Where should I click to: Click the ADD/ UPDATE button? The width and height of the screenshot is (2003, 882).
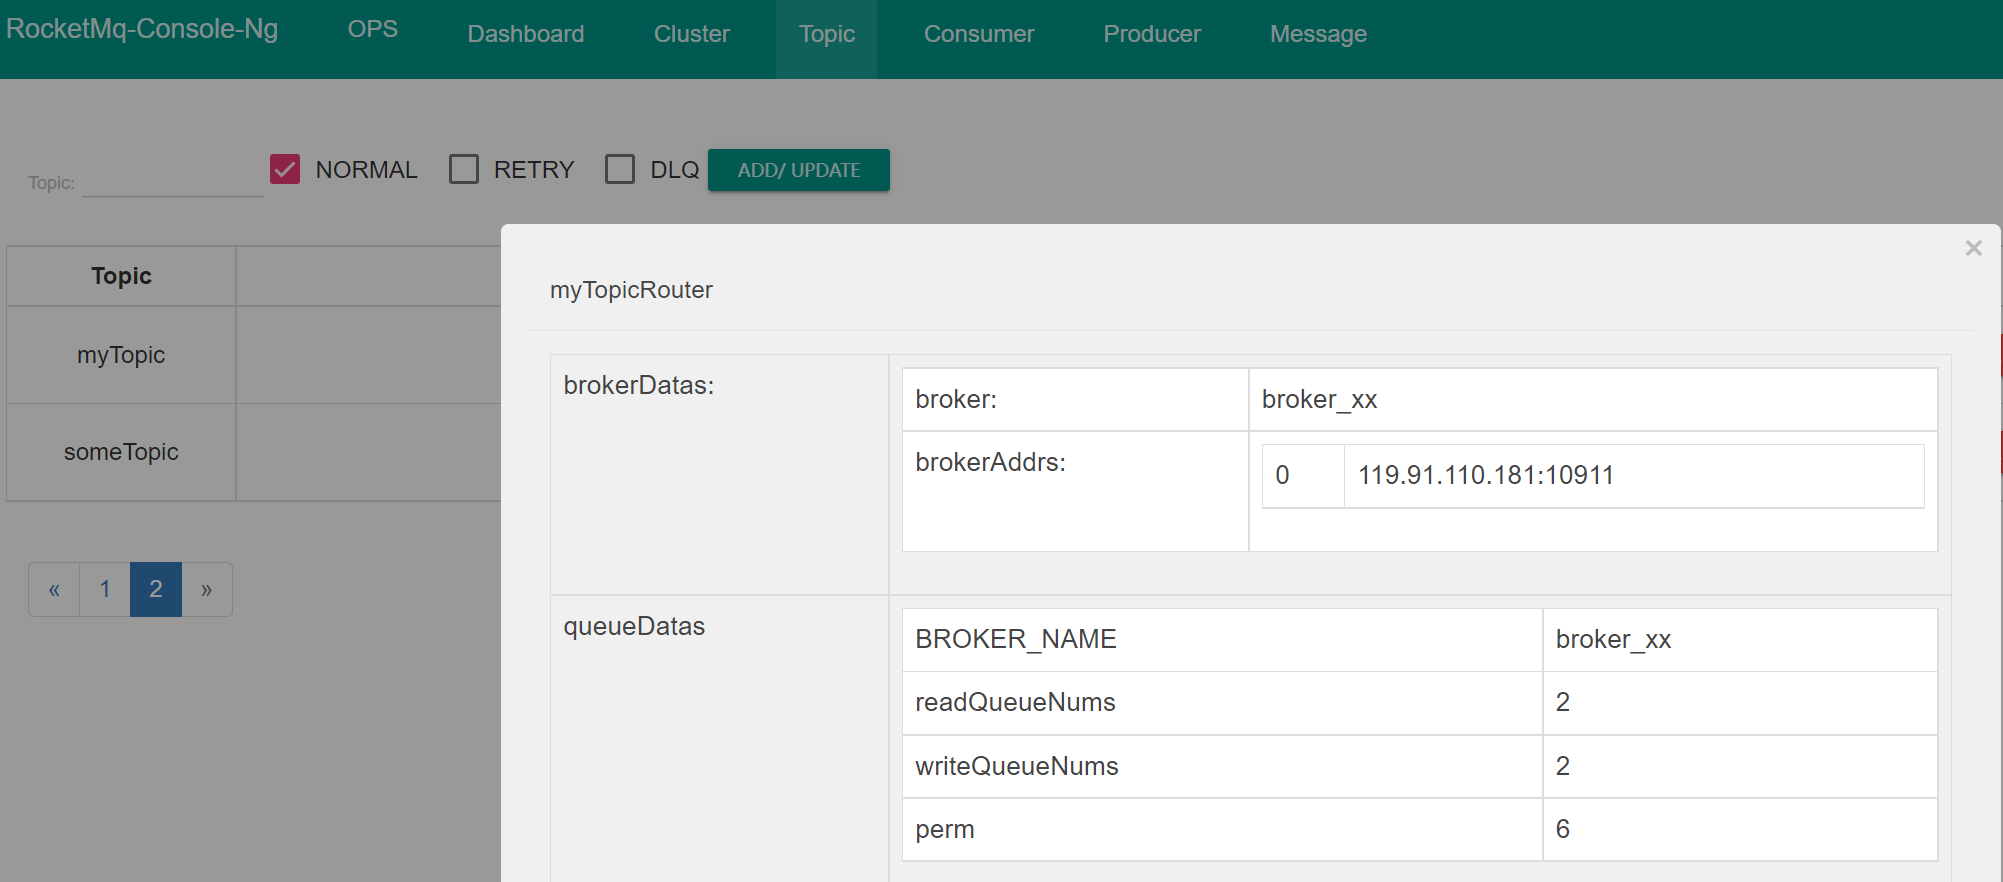coord(798,170)
